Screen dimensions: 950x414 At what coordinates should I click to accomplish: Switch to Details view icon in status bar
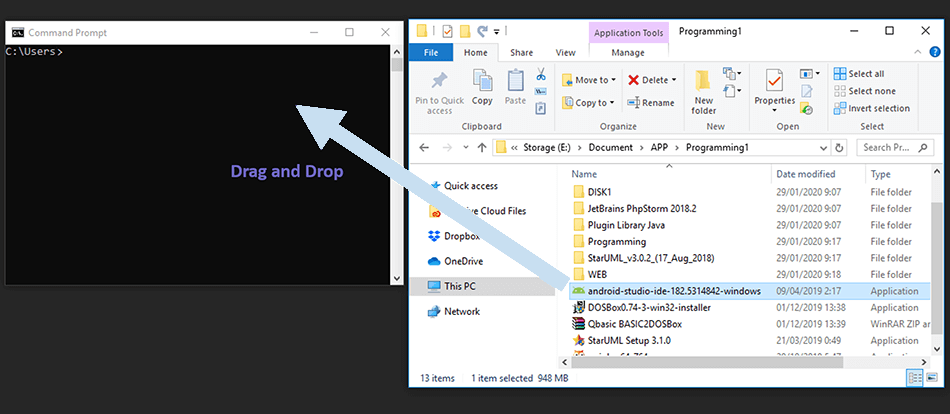pyautogui.click(x=914, y=378)
